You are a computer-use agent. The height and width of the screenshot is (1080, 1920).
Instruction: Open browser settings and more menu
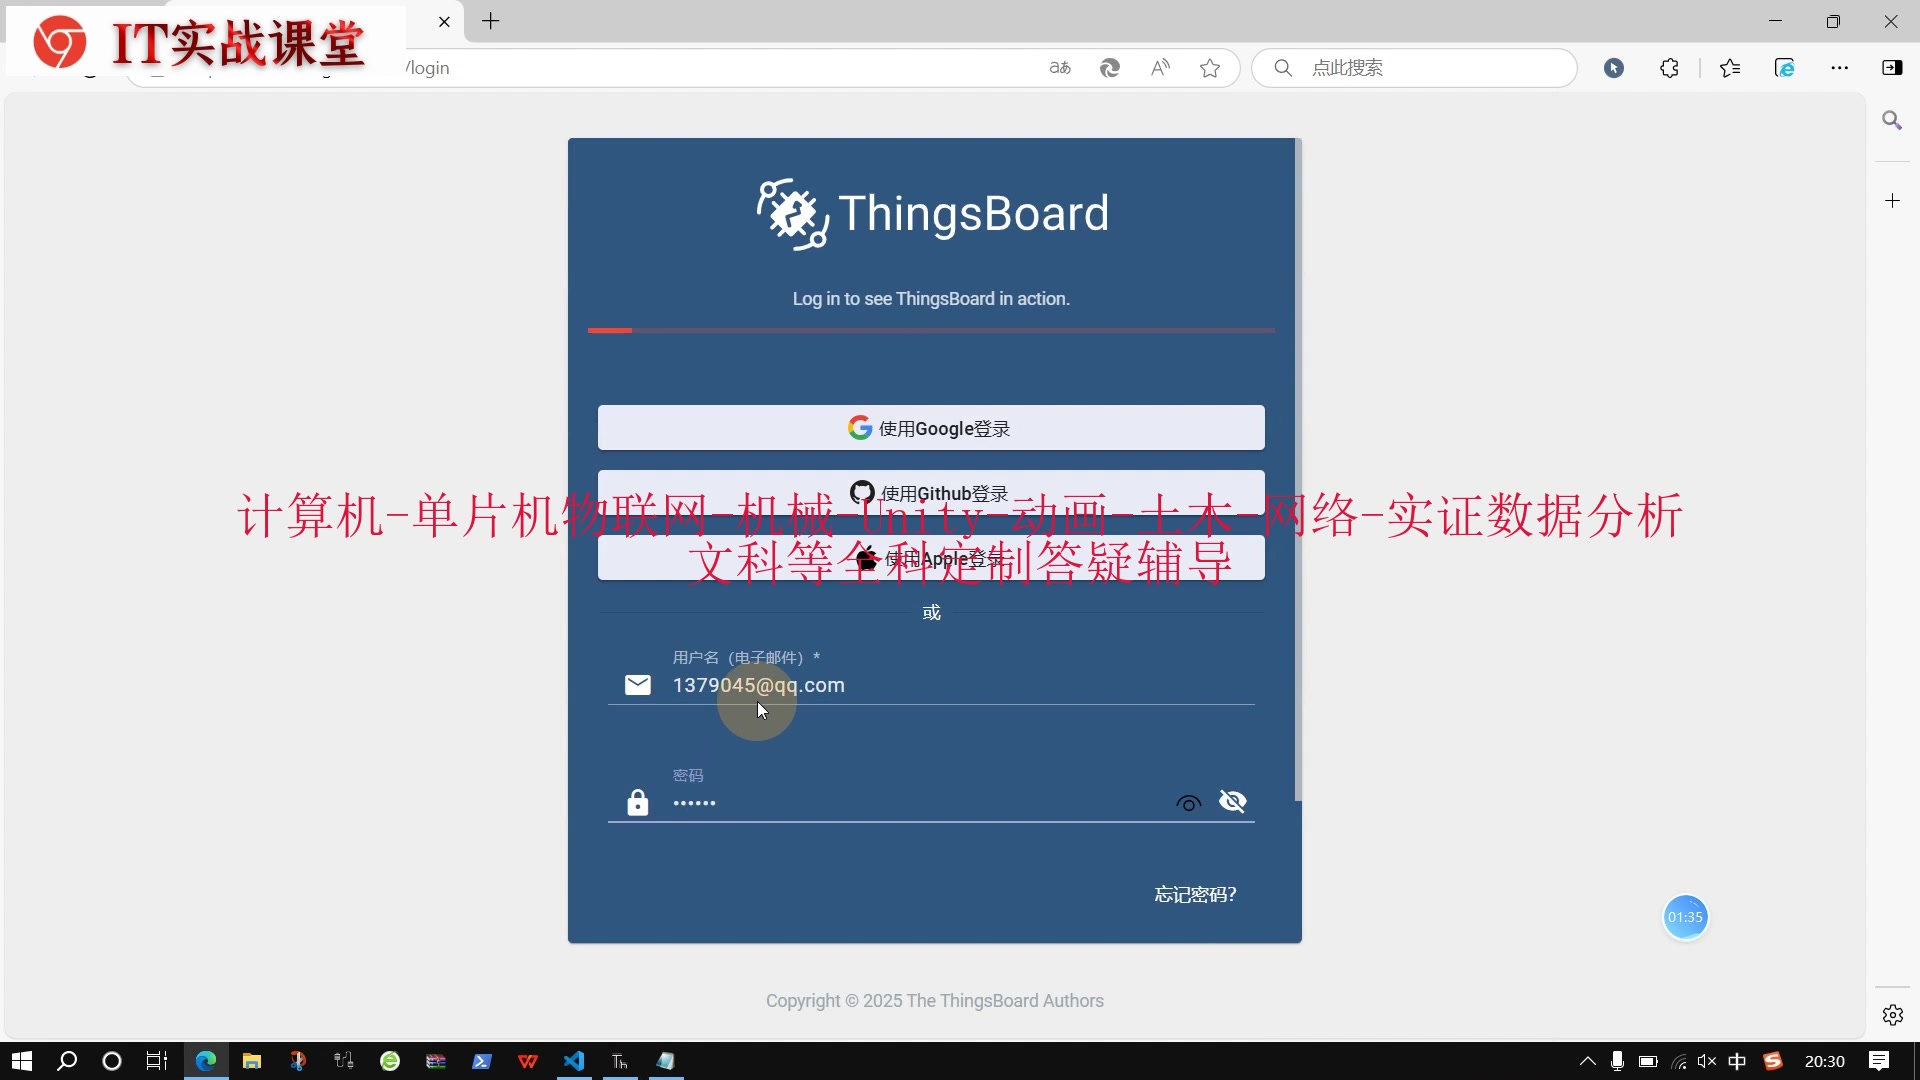pyautogui.click(x=1839, y=68)
